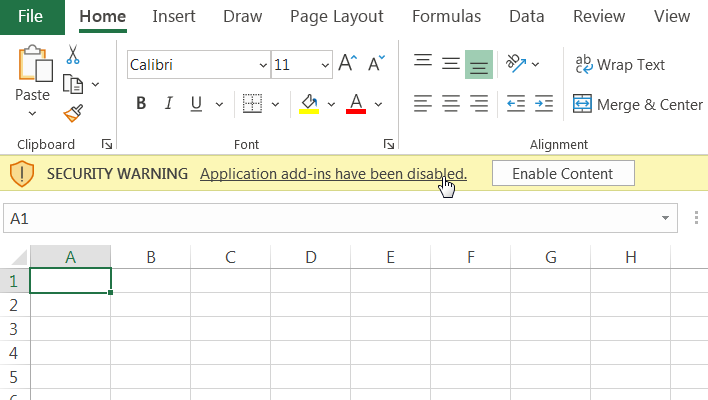708x400 pixels.
Task: Click the Center horizontal alignment icon
Action: (x=451, y=103)
